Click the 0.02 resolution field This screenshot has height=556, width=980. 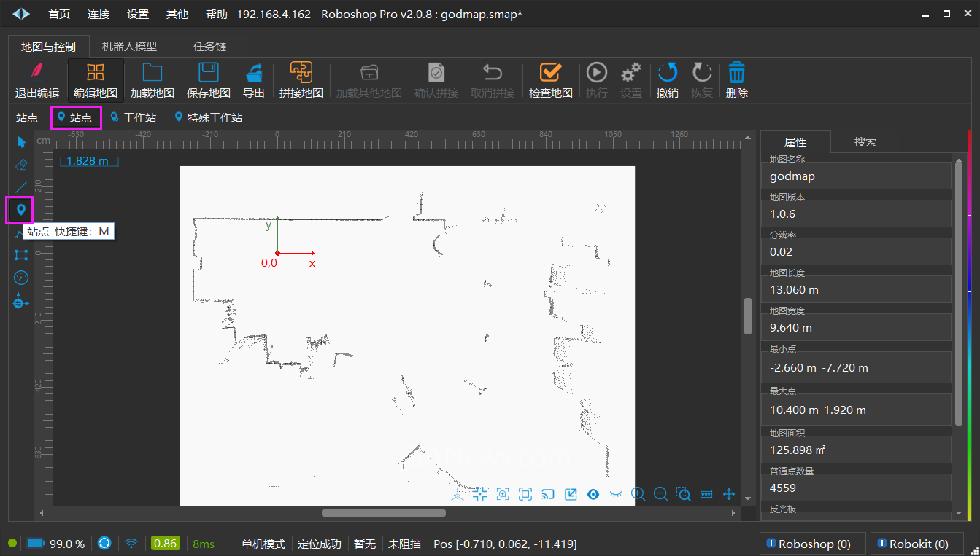pyautogui.click(x=857, y=252)
